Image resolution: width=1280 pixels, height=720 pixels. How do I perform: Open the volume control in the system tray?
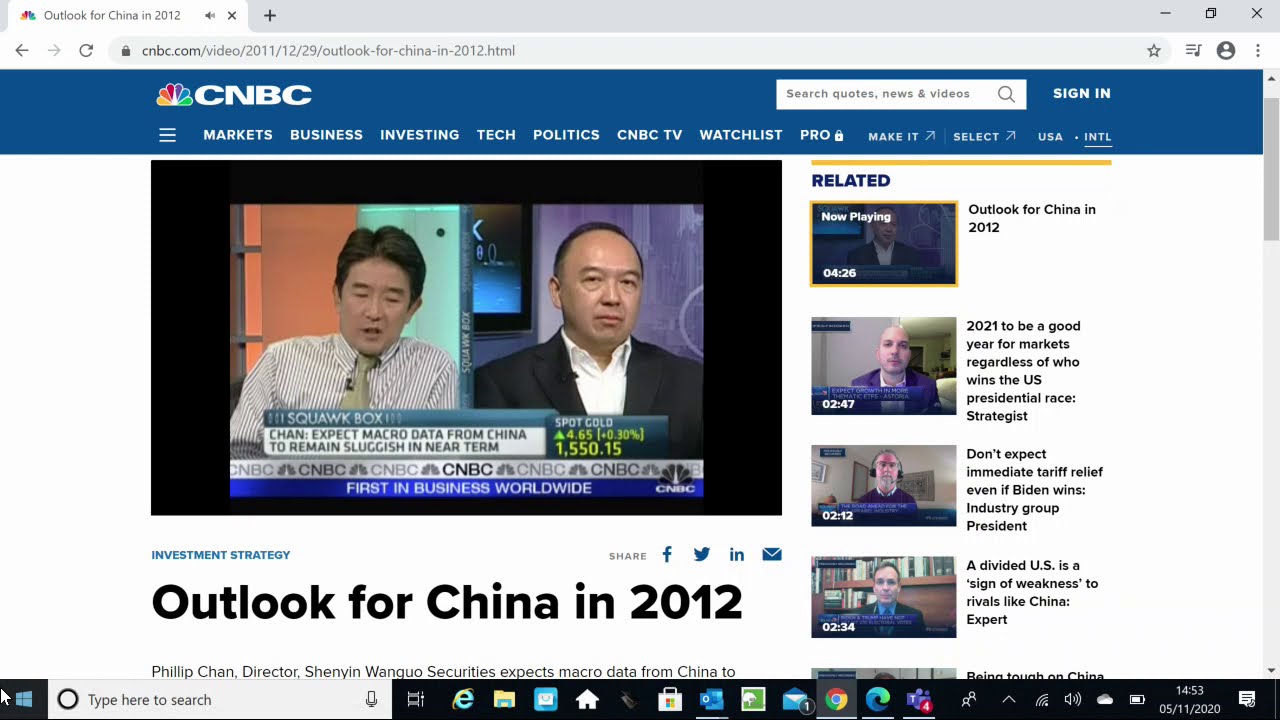click(x=1073, y=700)
